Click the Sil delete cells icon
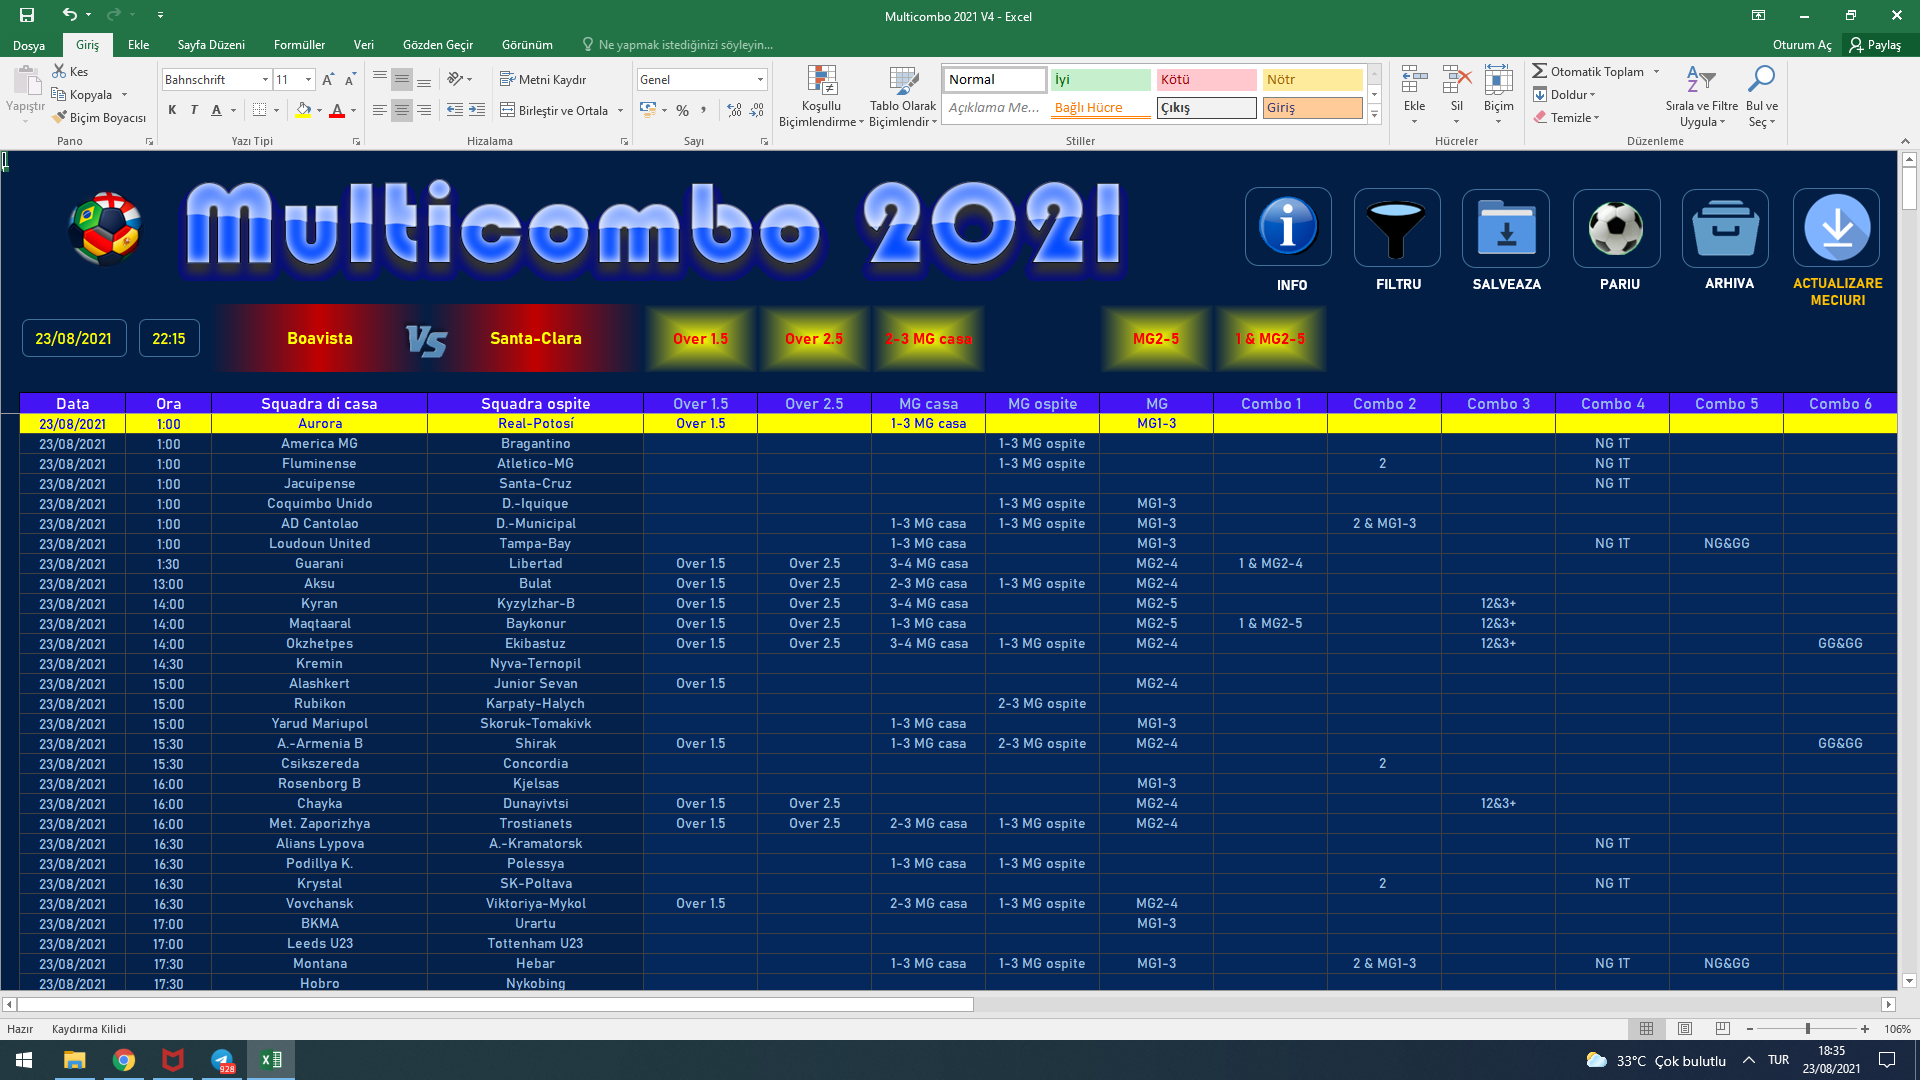1920x1080 pixels. coord(1457,80)
